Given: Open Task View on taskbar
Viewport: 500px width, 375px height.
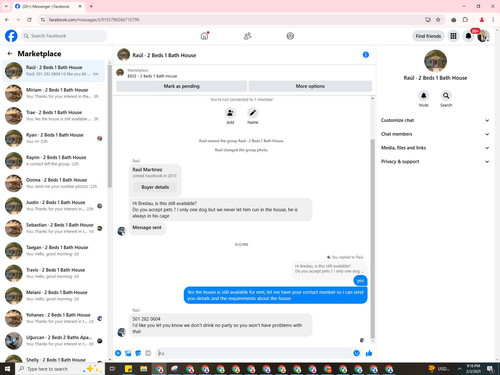Looking at the screenshot, I should [112, 369].
